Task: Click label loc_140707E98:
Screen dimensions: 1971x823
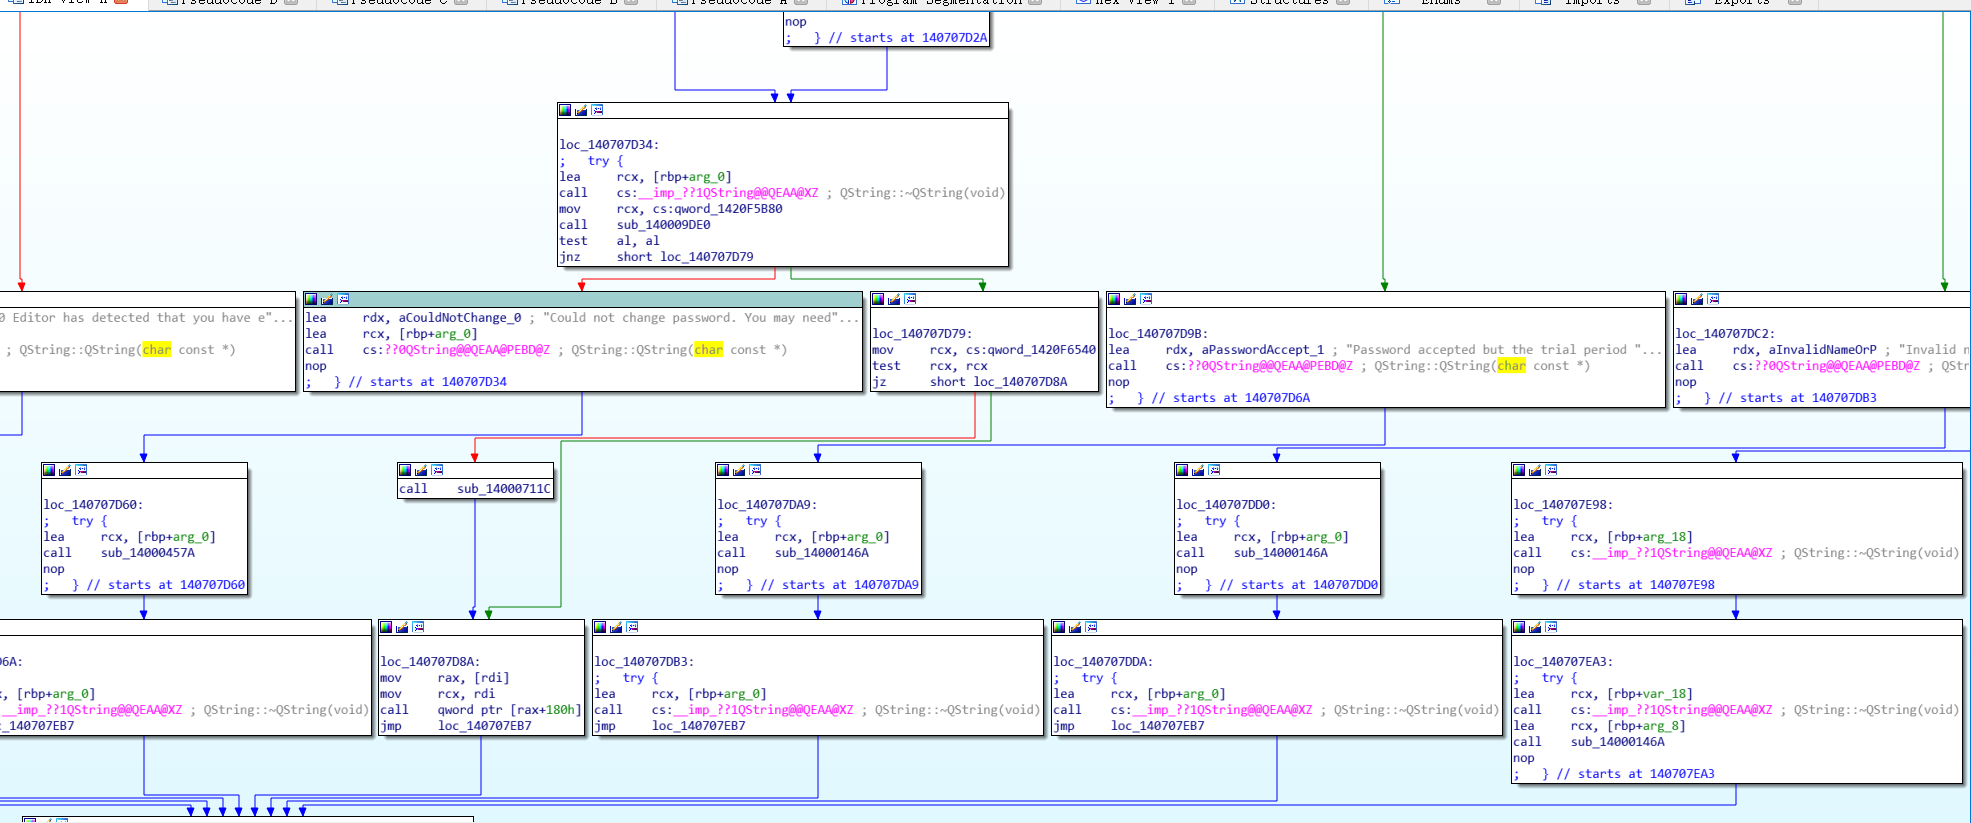Action: tap(1563, 505)
